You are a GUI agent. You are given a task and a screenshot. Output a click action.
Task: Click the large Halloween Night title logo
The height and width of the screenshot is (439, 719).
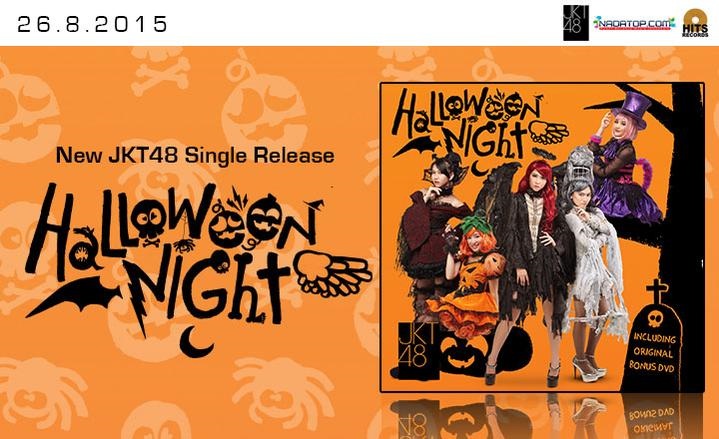click(197, 266)
